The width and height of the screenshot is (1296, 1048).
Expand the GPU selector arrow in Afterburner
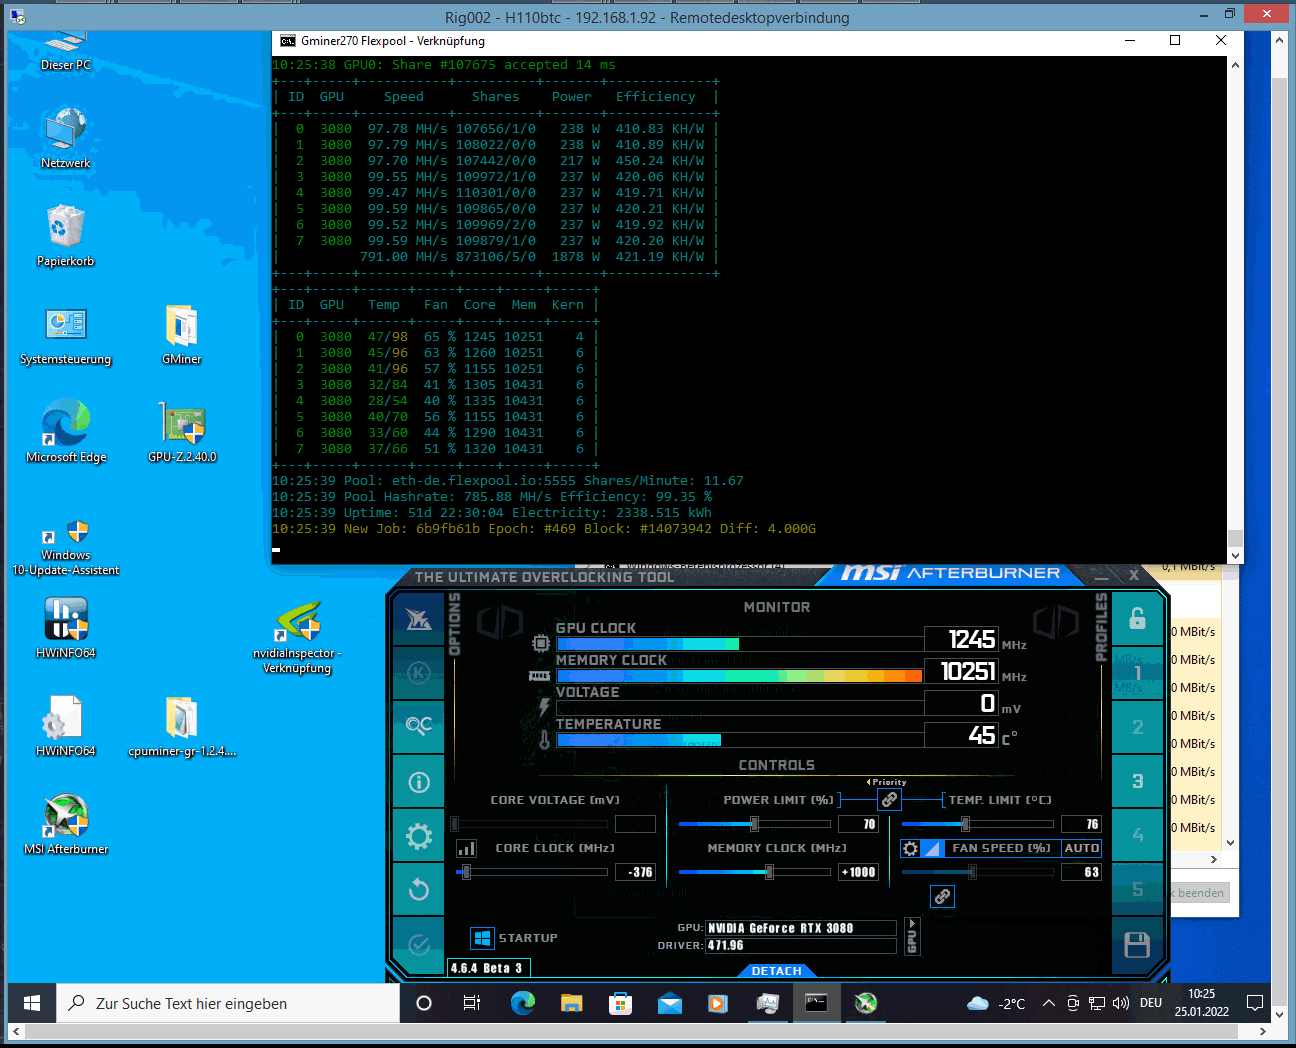click(911, 938)
